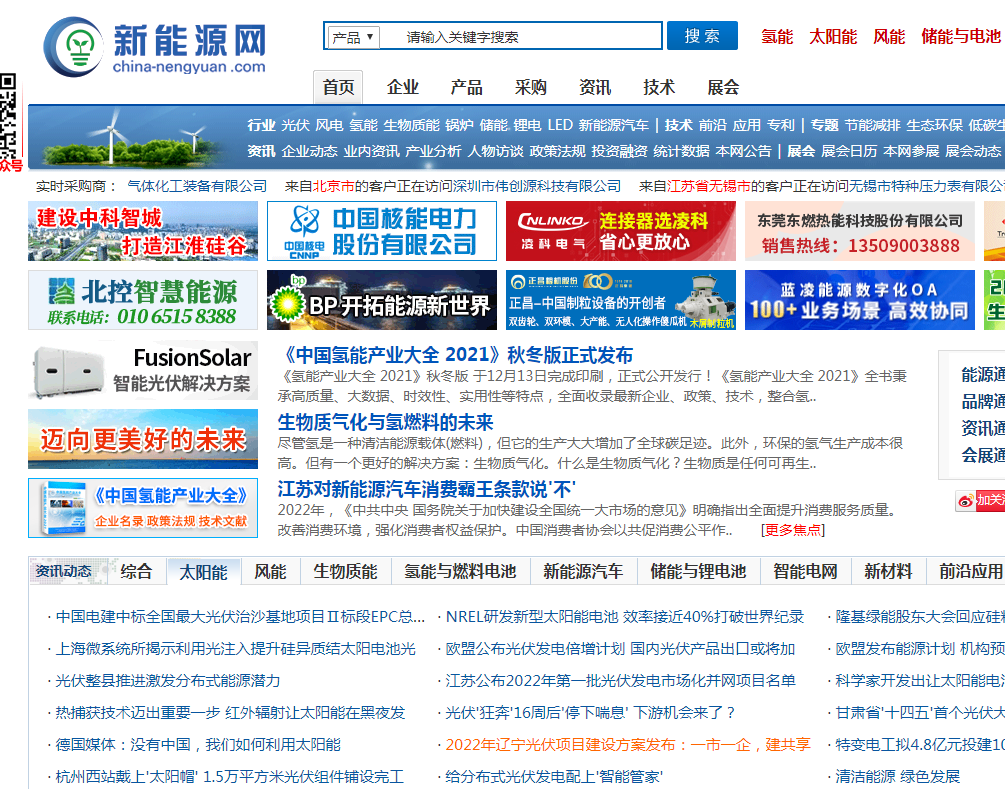Open the 产品 search category dropdown
Viewport: 1005px width, 789px height.
tap(354, 37)
